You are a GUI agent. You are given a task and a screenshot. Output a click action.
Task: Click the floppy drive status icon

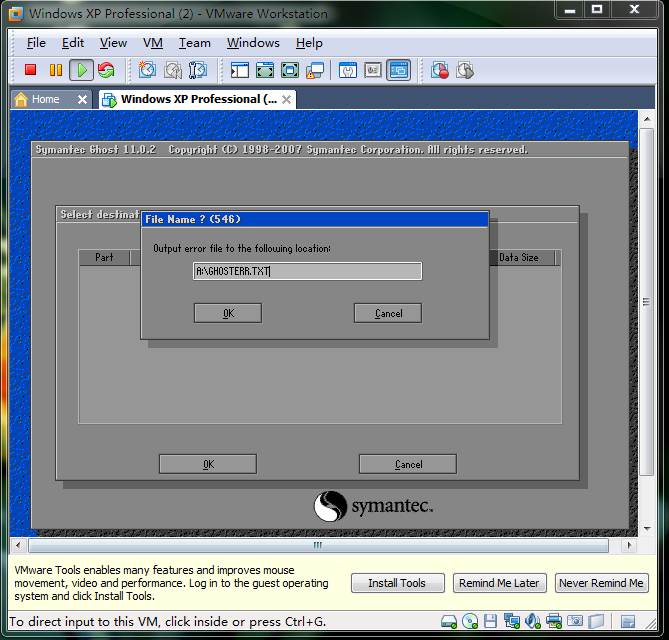(x=491, y=622)
